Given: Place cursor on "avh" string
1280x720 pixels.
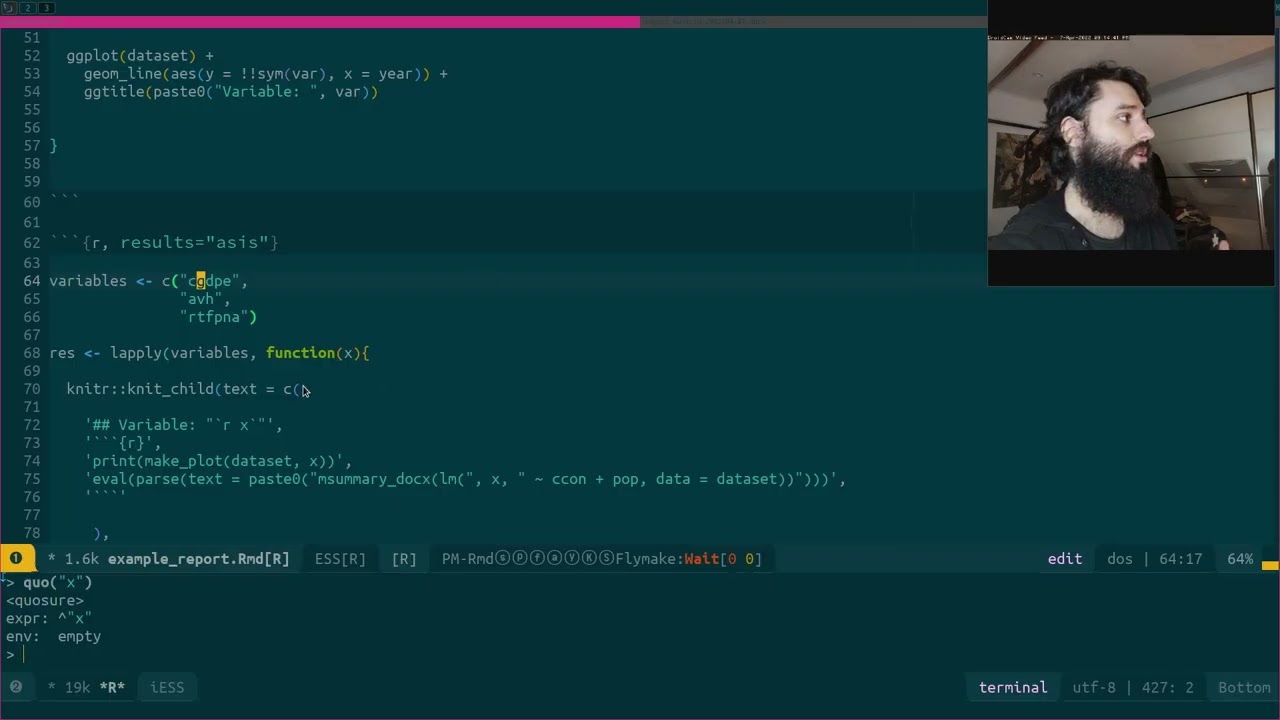Looking at the screenshot, I should pyautogui.click(x=201, y=299).
